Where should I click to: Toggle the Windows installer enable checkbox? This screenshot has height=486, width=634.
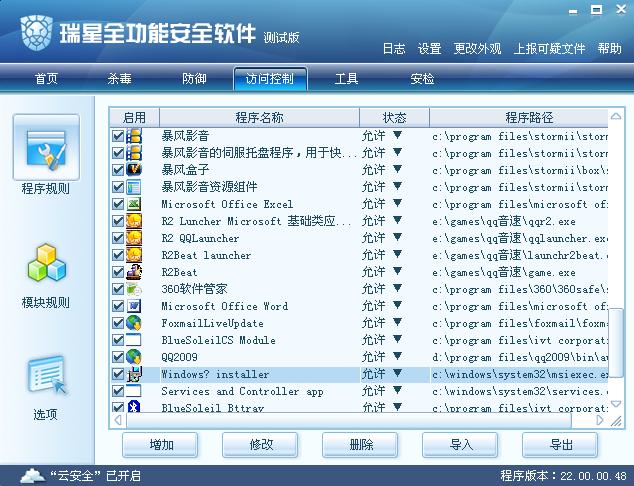coord(118,374)
